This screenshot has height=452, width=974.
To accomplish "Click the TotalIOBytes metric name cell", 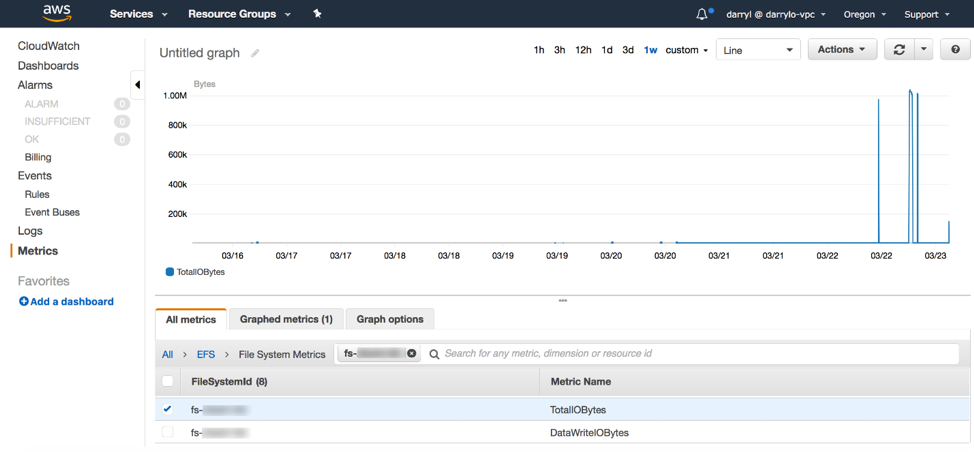I will click(x=578, y=410).
